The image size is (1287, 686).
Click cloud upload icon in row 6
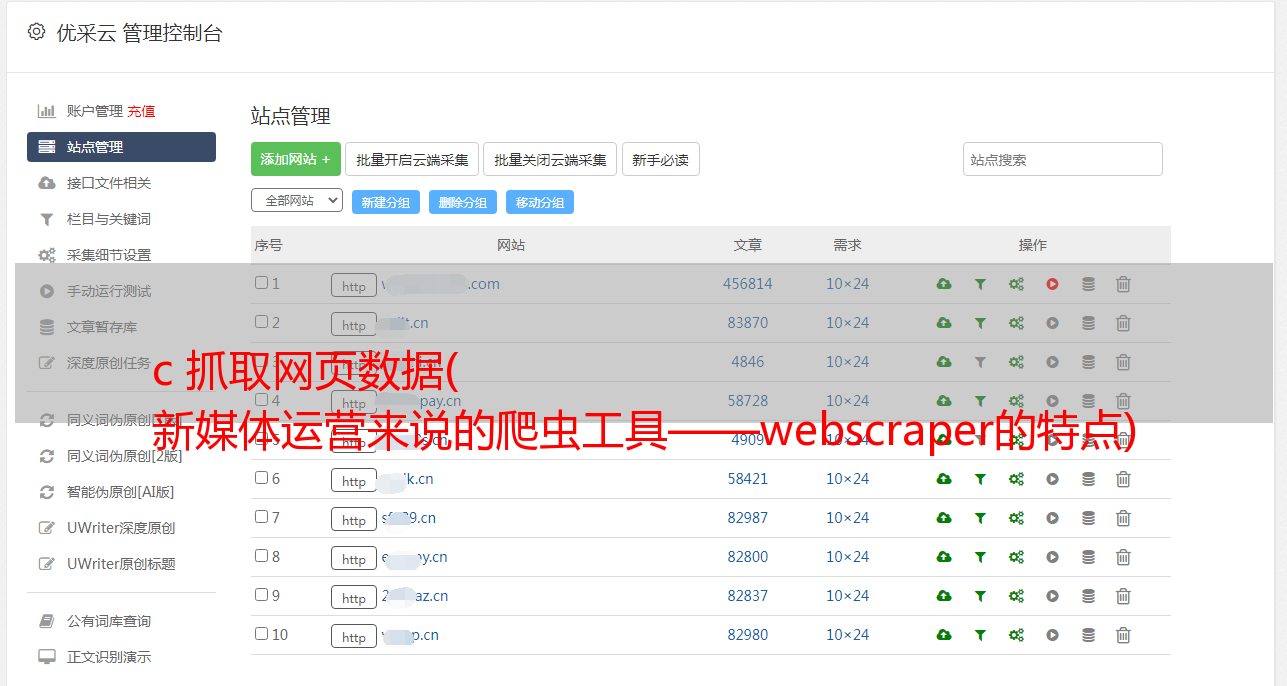[x=944, y=479]
